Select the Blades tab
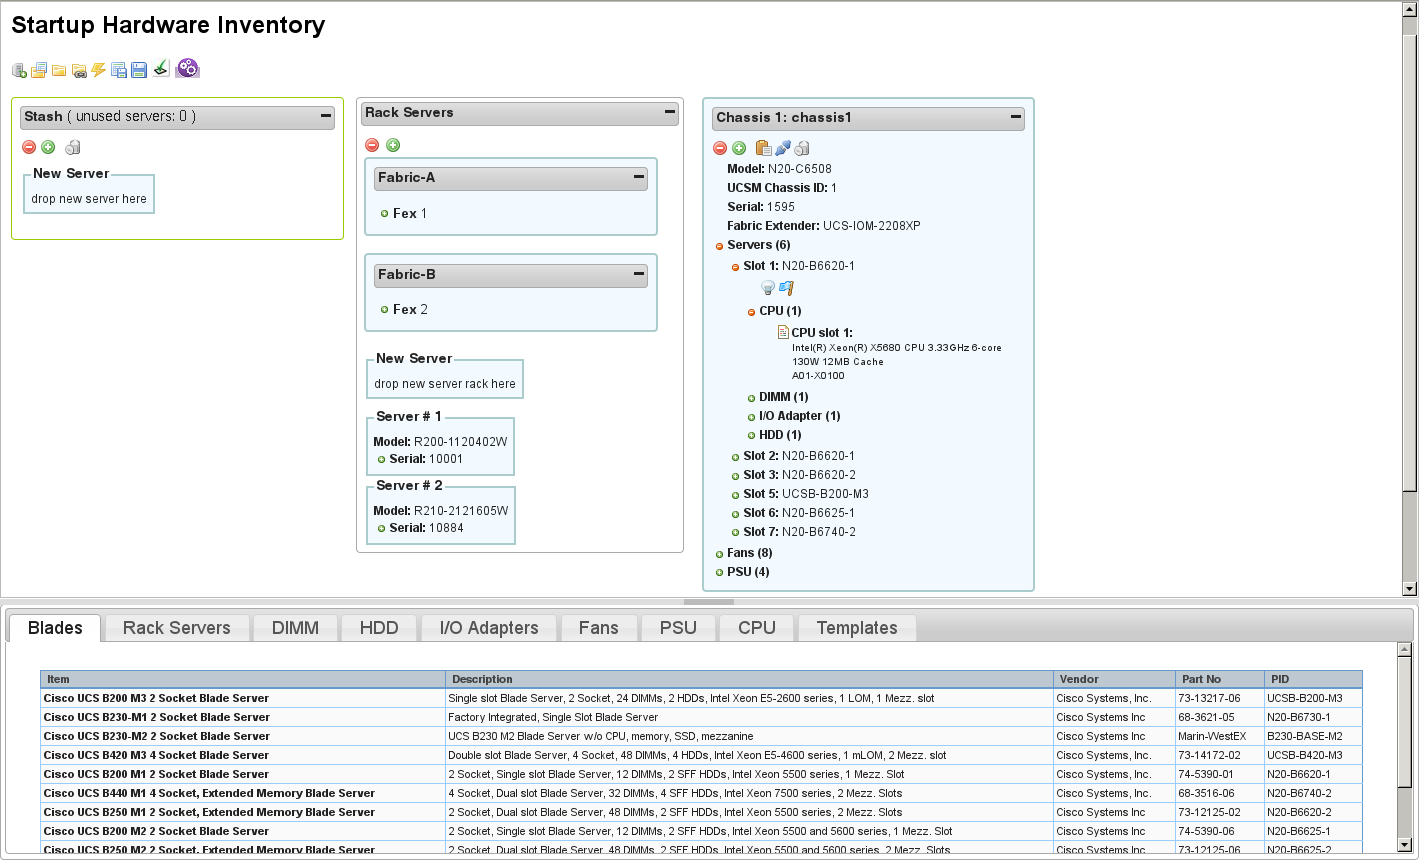The height and width of the screenshot is (860, 1419). [55, 628]
